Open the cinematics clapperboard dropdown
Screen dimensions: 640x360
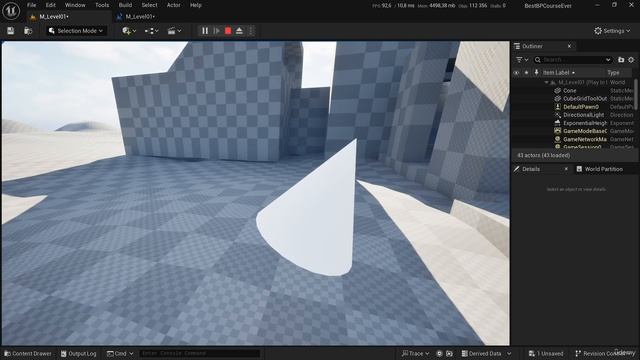[174, 31]
